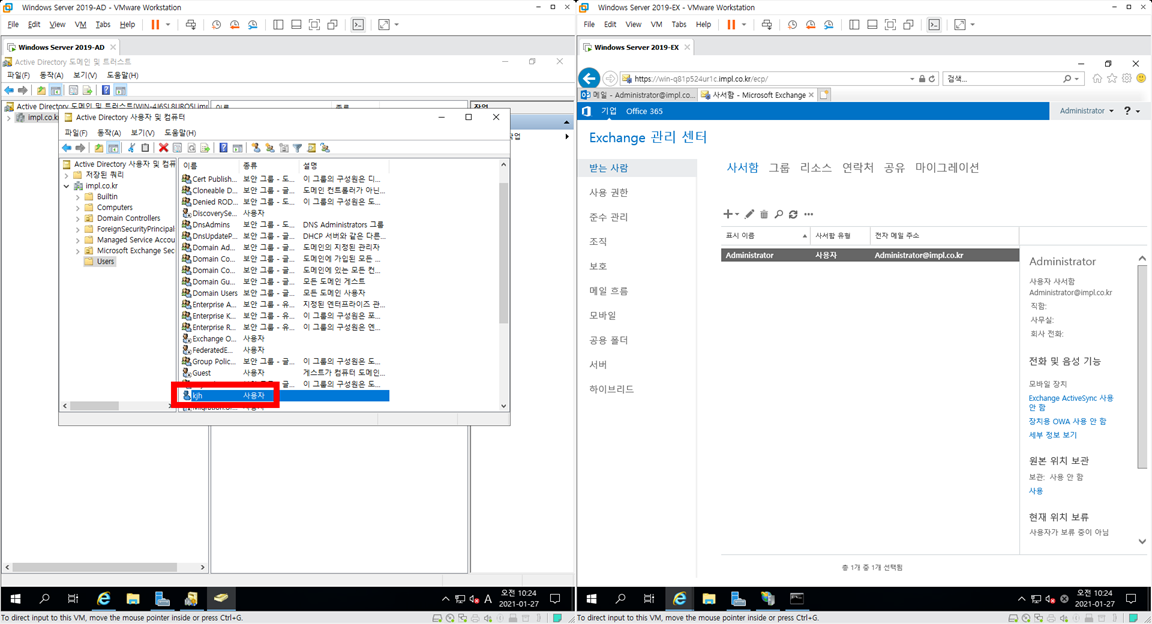Click Office 365 link in Exchange header
The width and height of the screenshot is (1152, 624).
(644, 111)
